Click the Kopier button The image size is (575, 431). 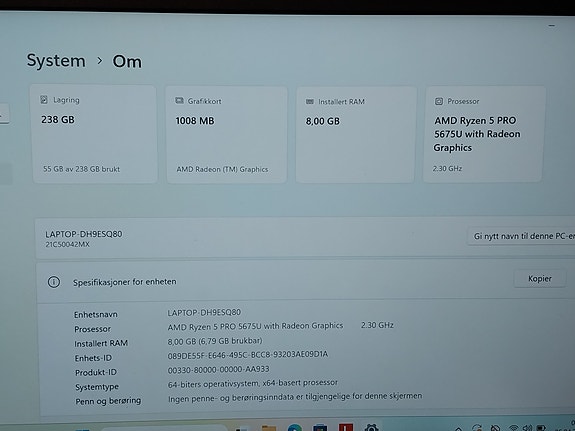tap(539, 278)
